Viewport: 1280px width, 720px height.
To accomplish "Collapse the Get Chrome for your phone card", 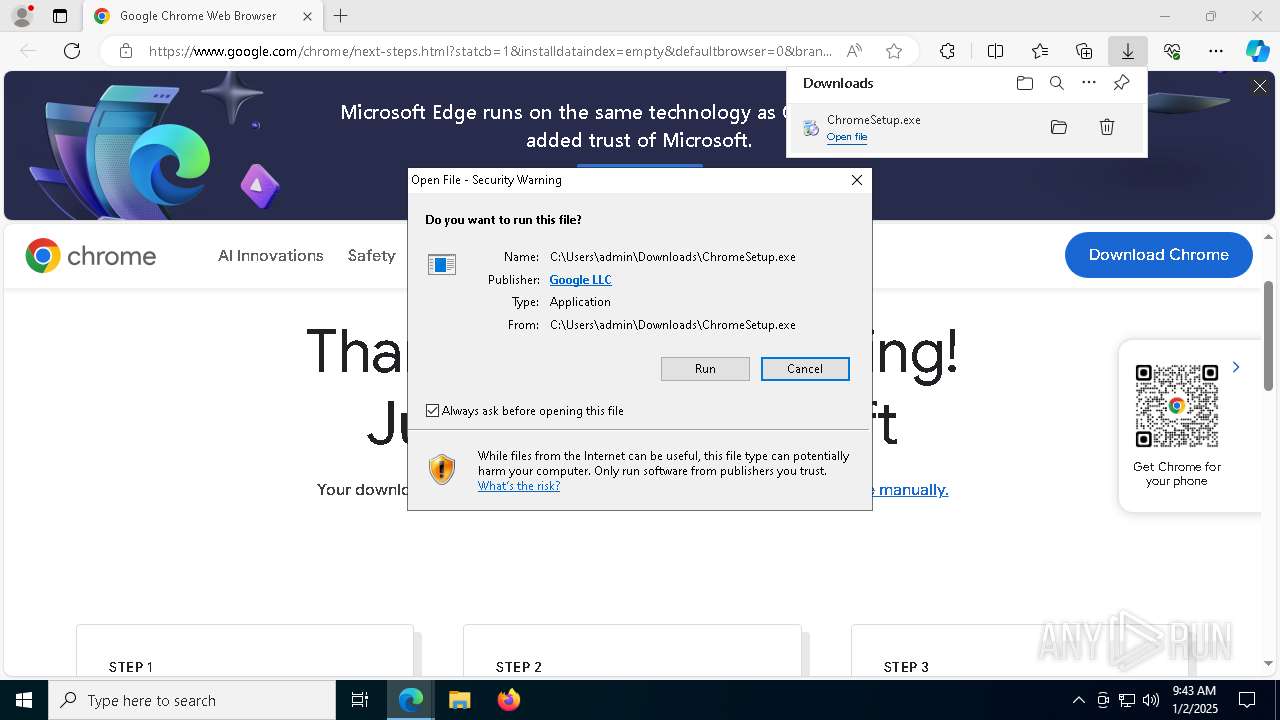I will 1236,367.
